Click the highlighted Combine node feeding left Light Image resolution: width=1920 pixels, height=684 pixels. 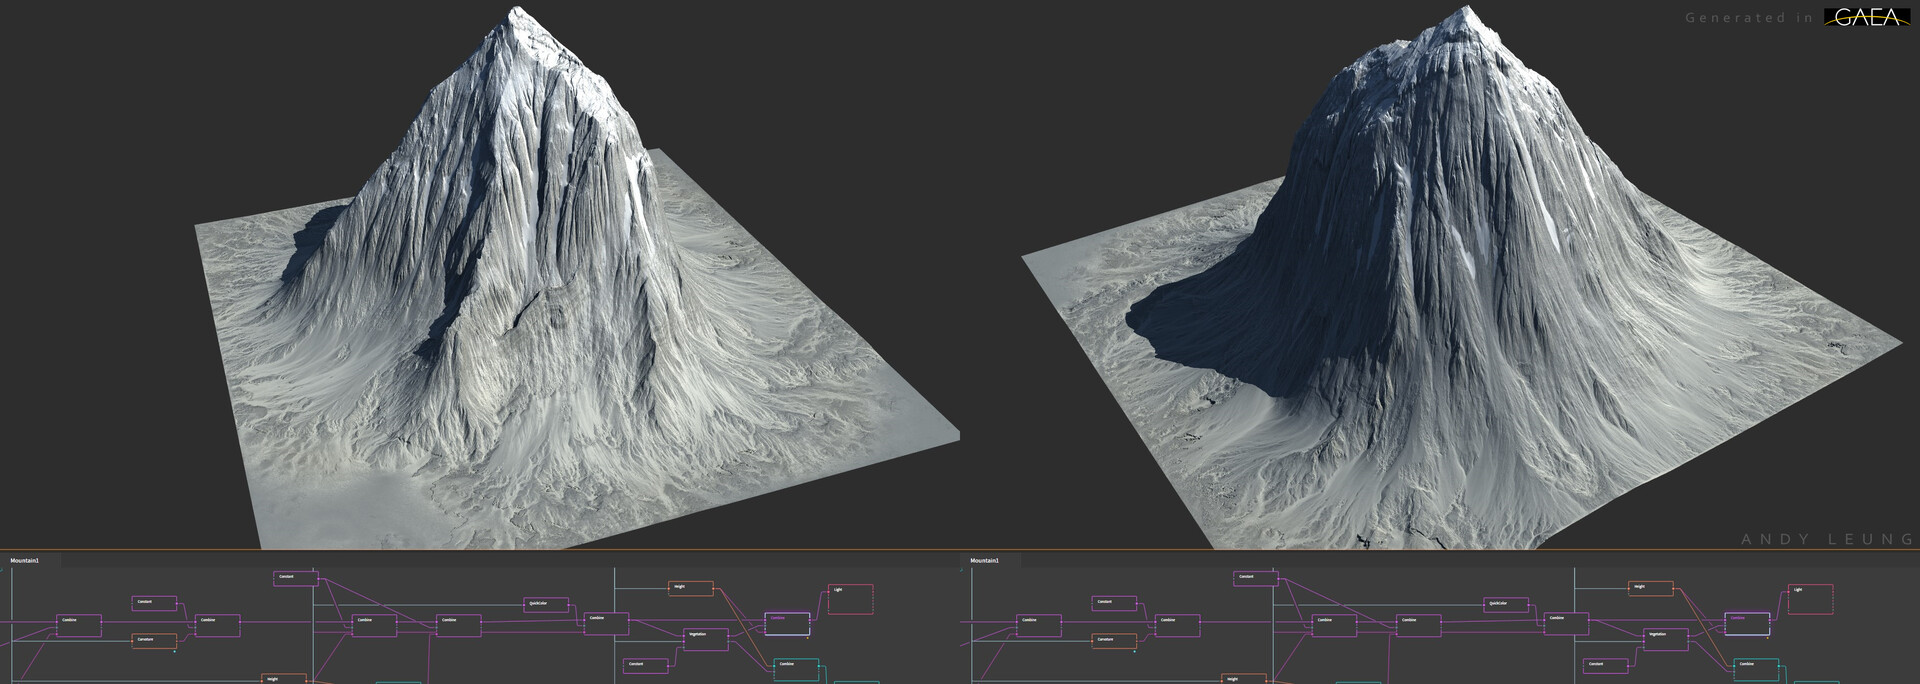coord(787,623)
